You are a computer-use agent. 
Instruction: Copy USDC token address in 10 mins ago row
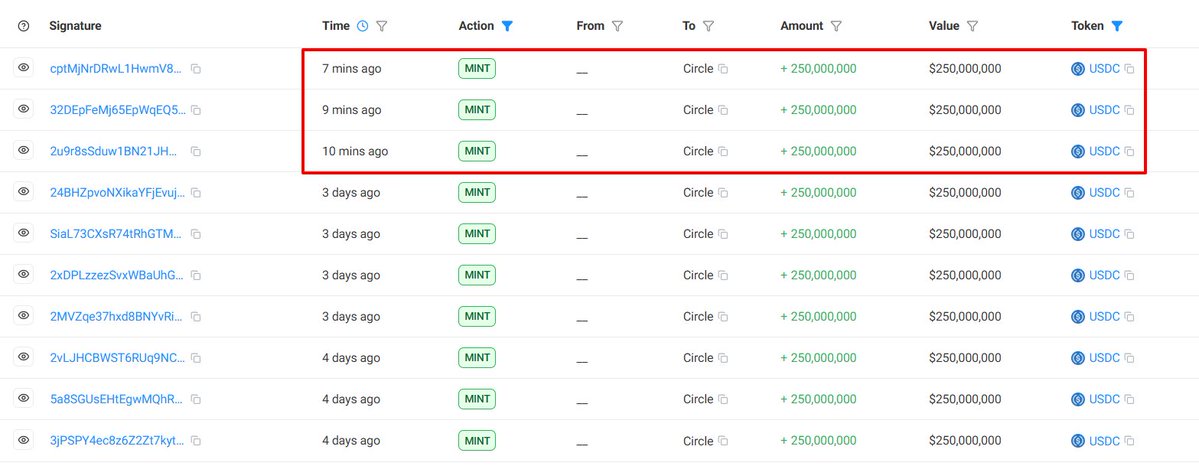[x=1129, y=152]
